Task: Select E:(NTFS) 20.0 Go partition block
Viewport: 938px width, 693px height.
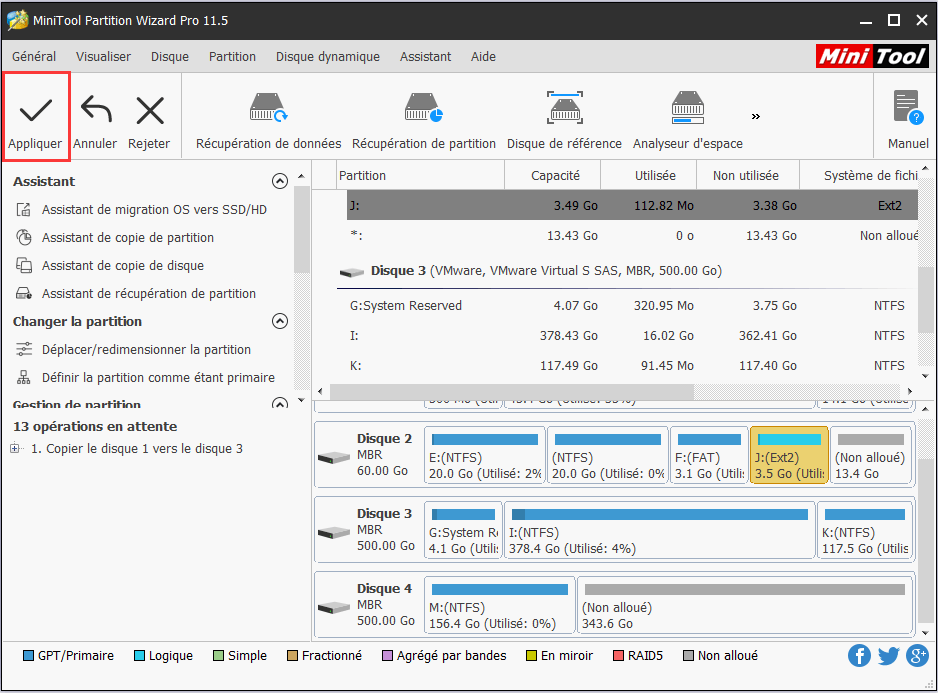Action: click(485, 455)
